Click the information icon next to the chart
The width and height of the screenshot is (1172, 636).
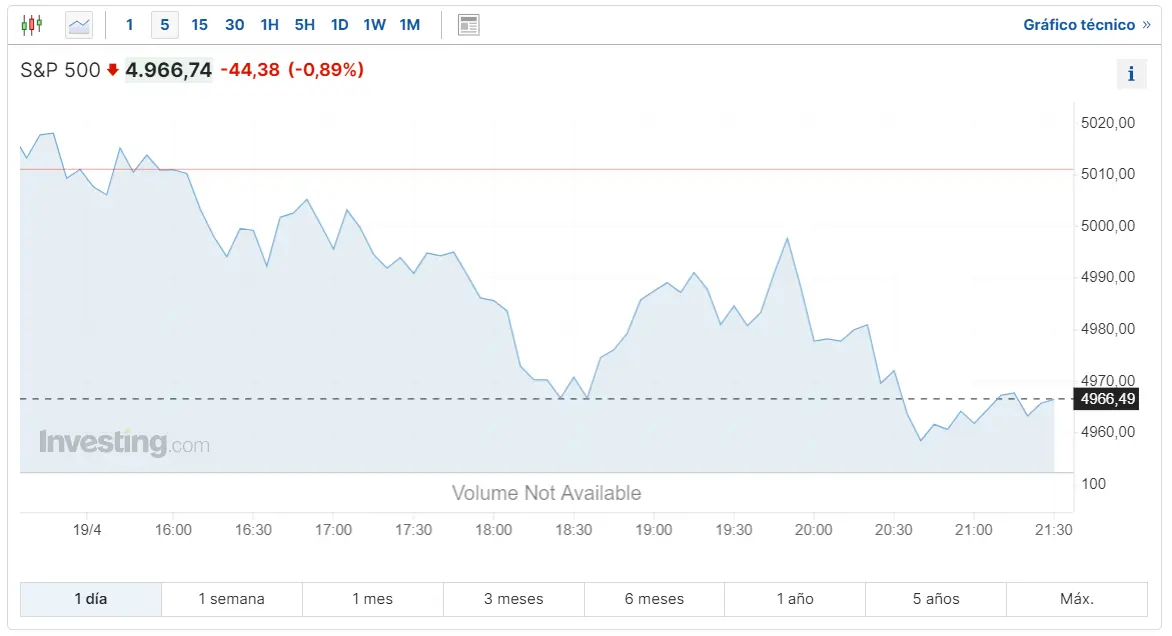click(1131, 73)
